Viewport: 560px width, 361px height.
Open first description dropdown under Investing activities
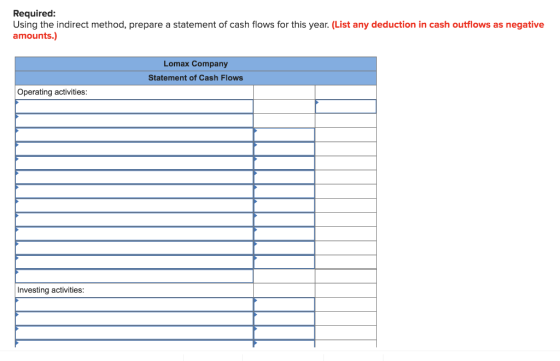tap(134, 305)
